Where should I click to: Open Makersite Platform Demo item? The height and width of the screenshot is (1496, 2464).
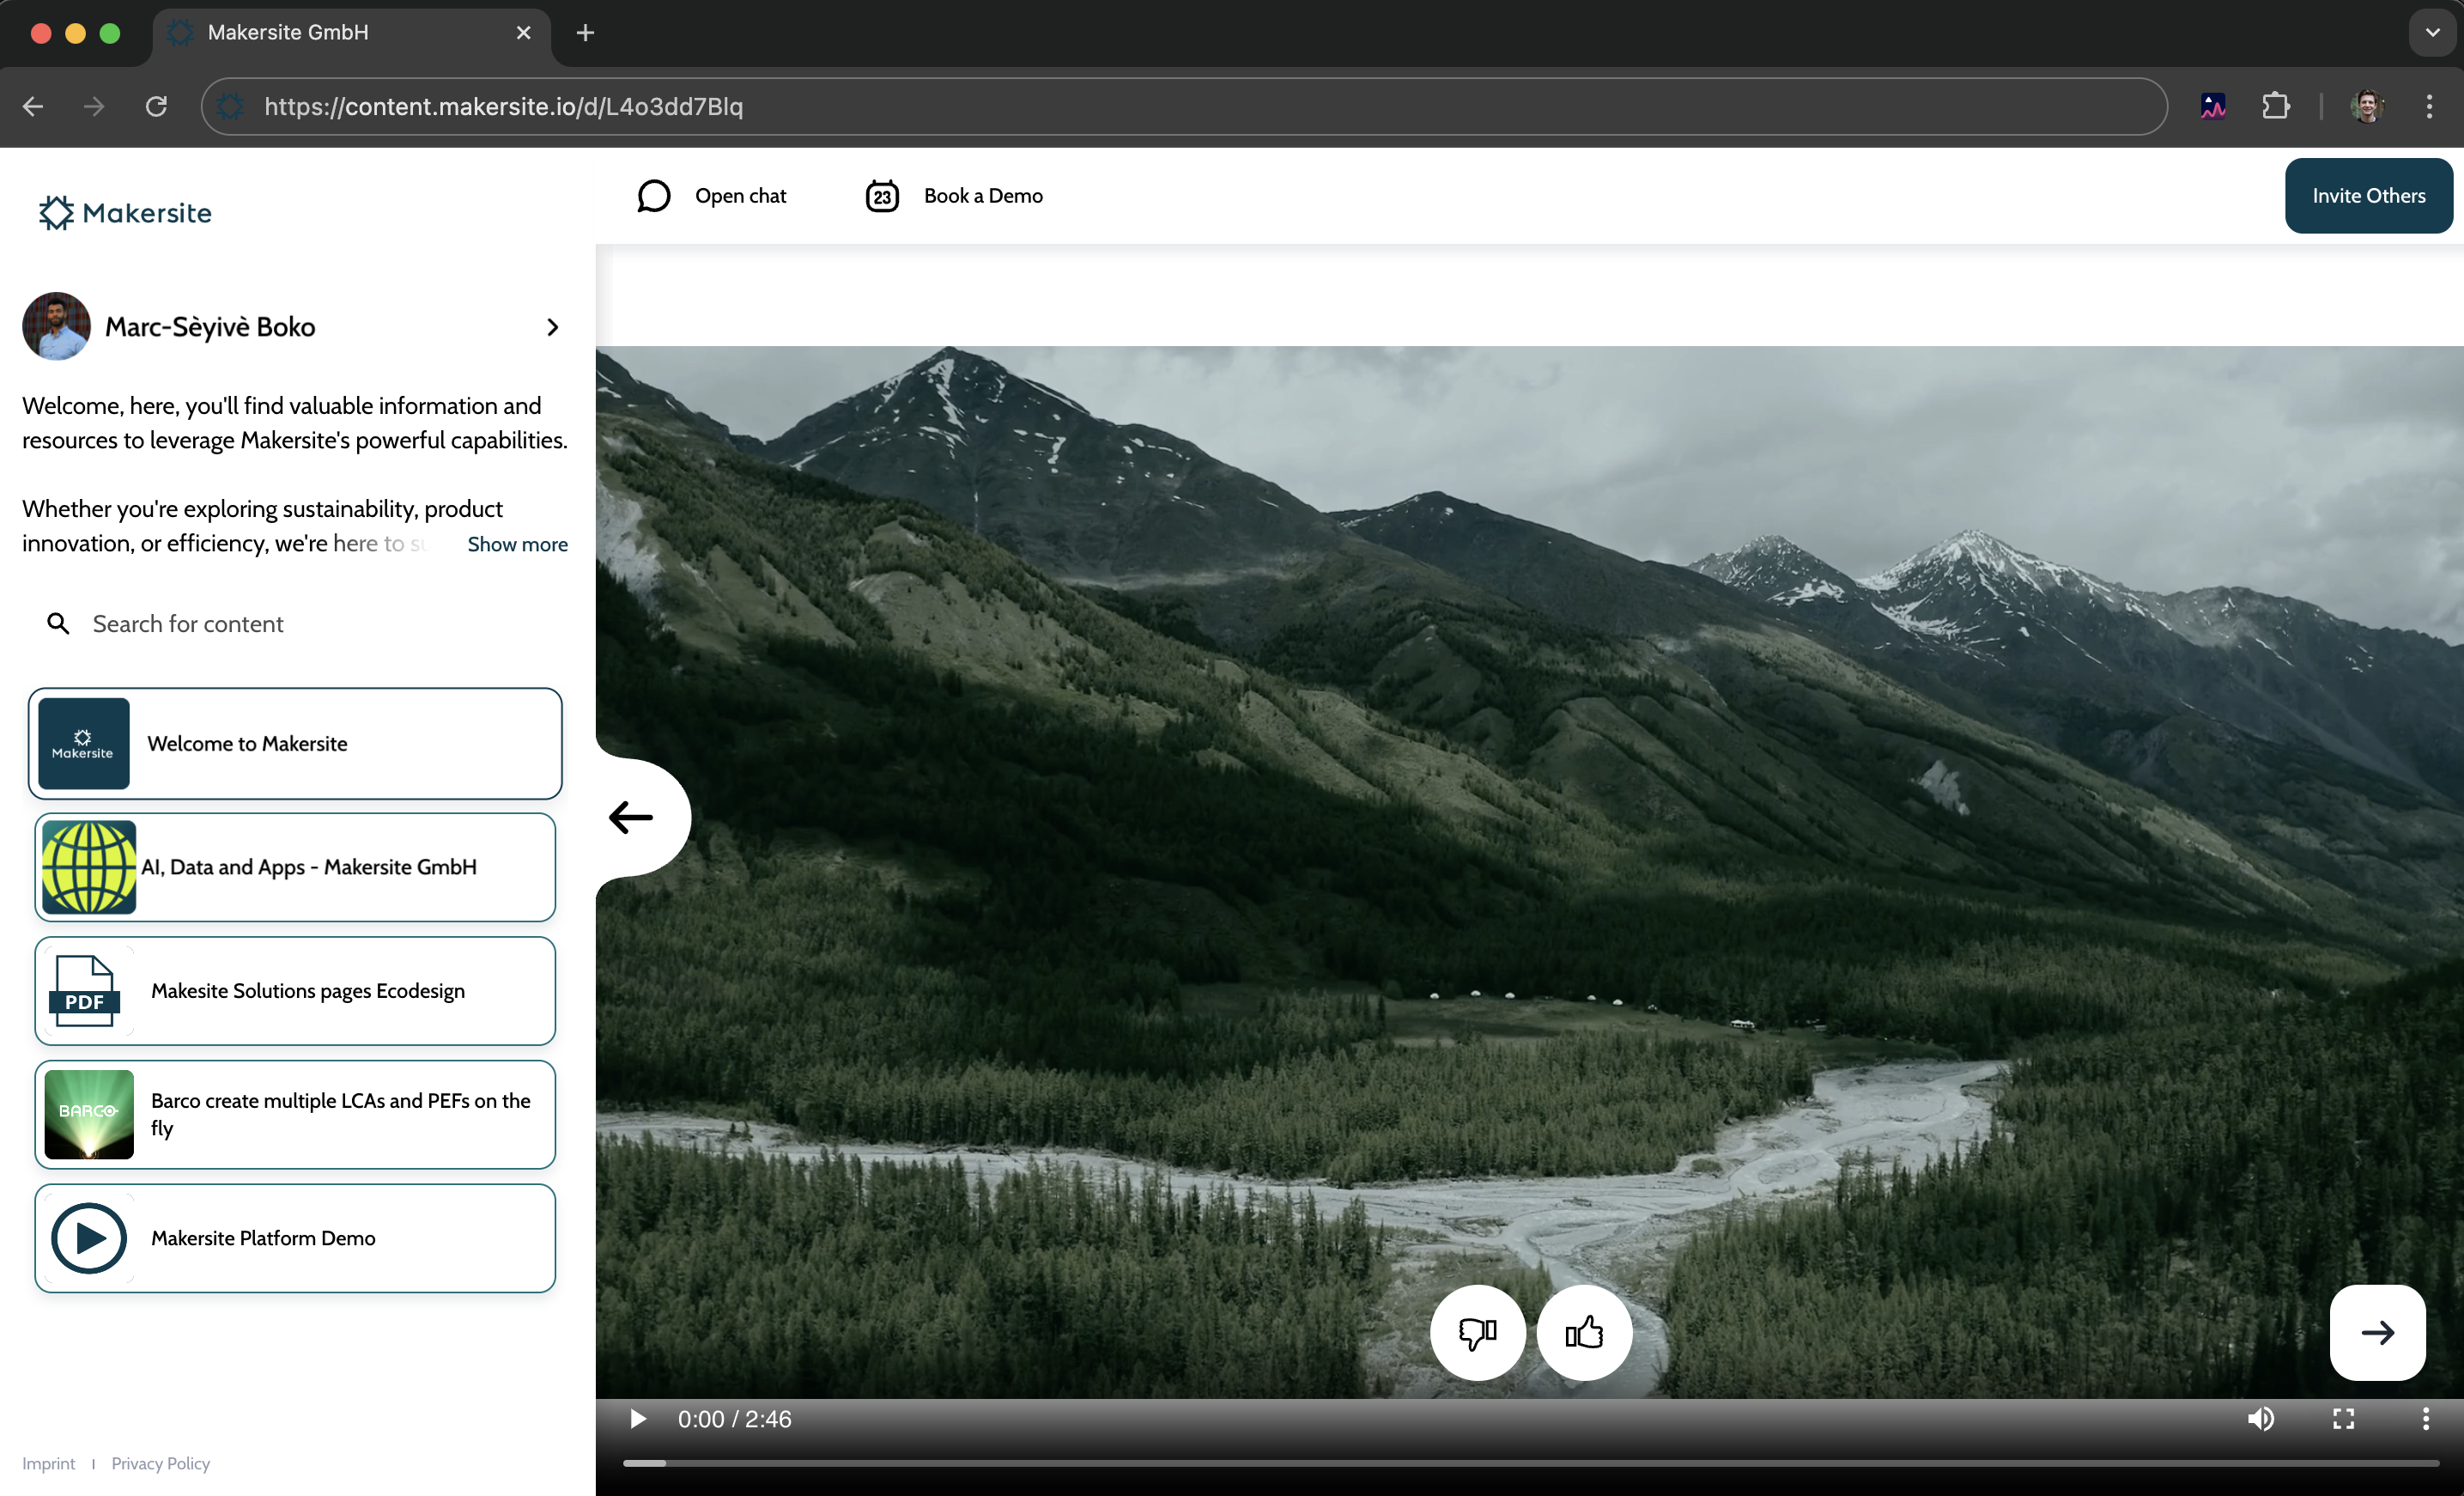coord(295,1238)
